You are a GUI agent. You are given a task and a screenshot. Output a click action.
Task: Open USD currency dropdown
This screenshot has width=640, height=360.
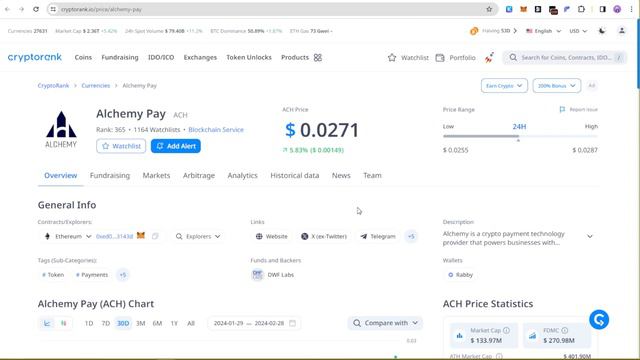tap(578, 31)
